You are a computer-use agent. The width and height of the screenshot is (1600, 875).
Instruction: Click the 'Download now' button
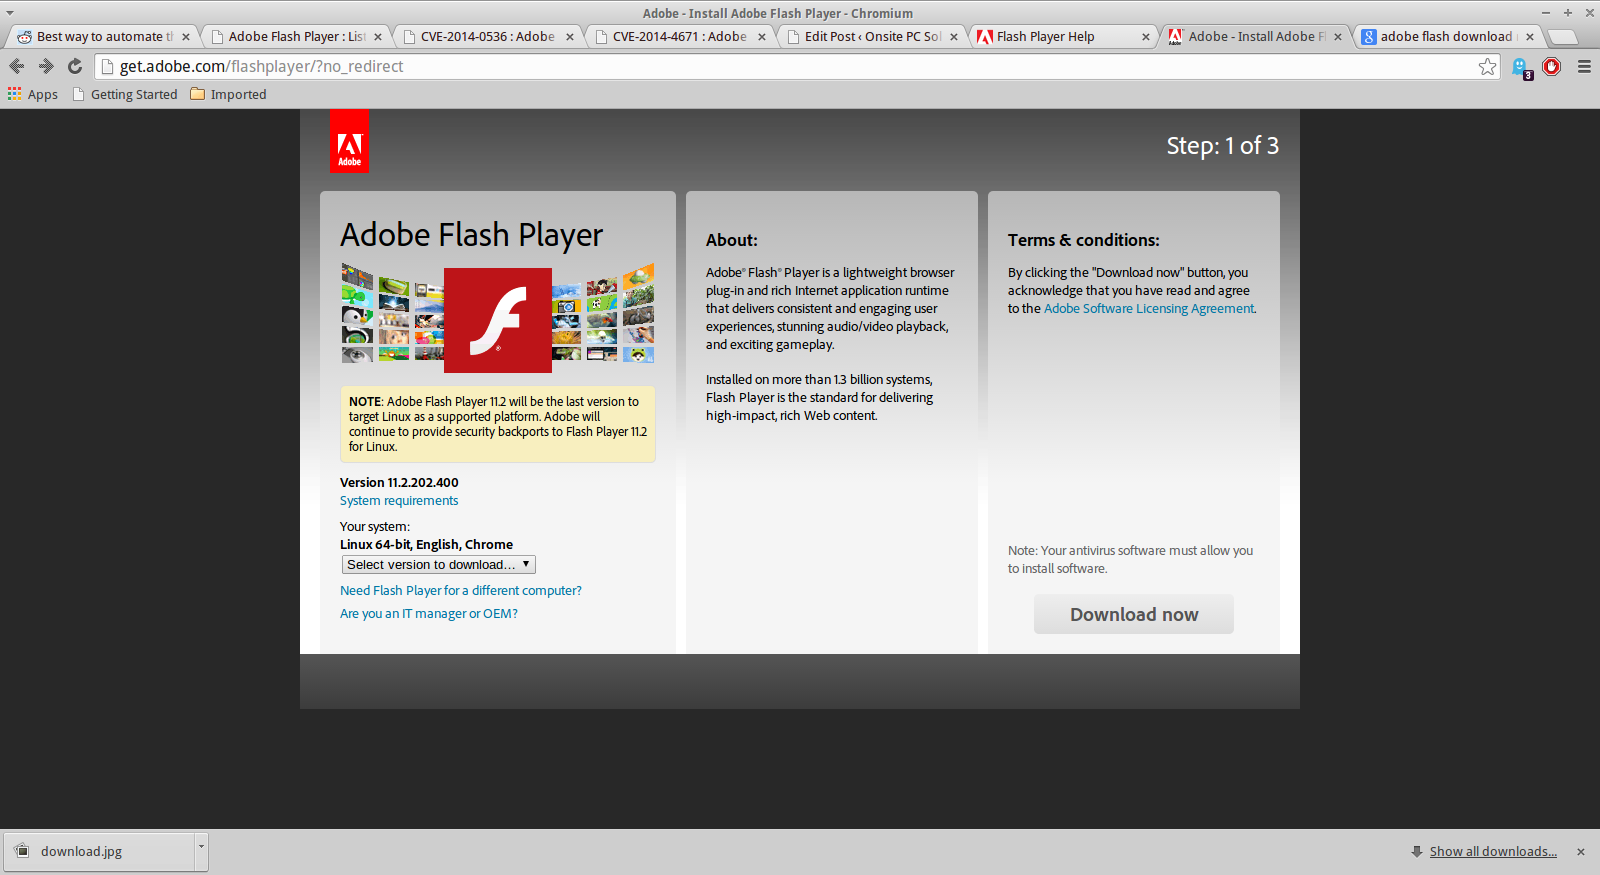pos(1134,614)
